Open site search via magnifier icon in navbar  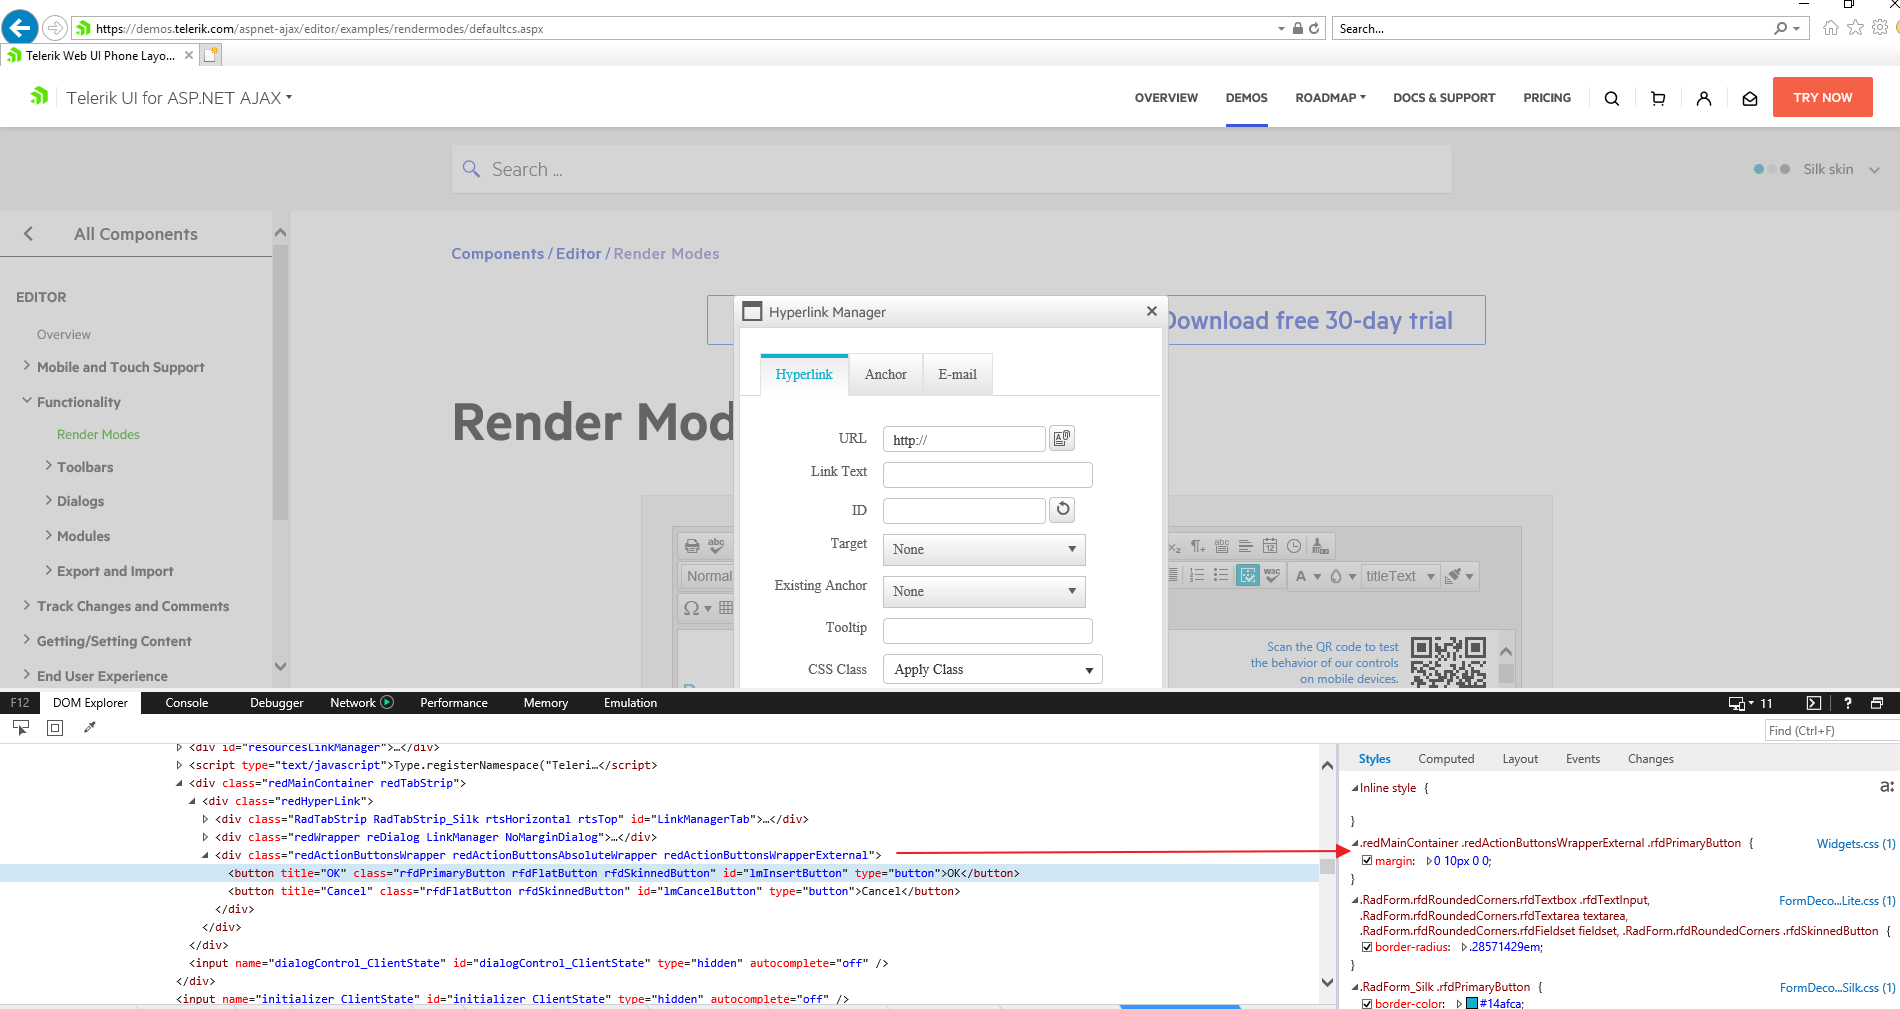(x=1611, y=98)
